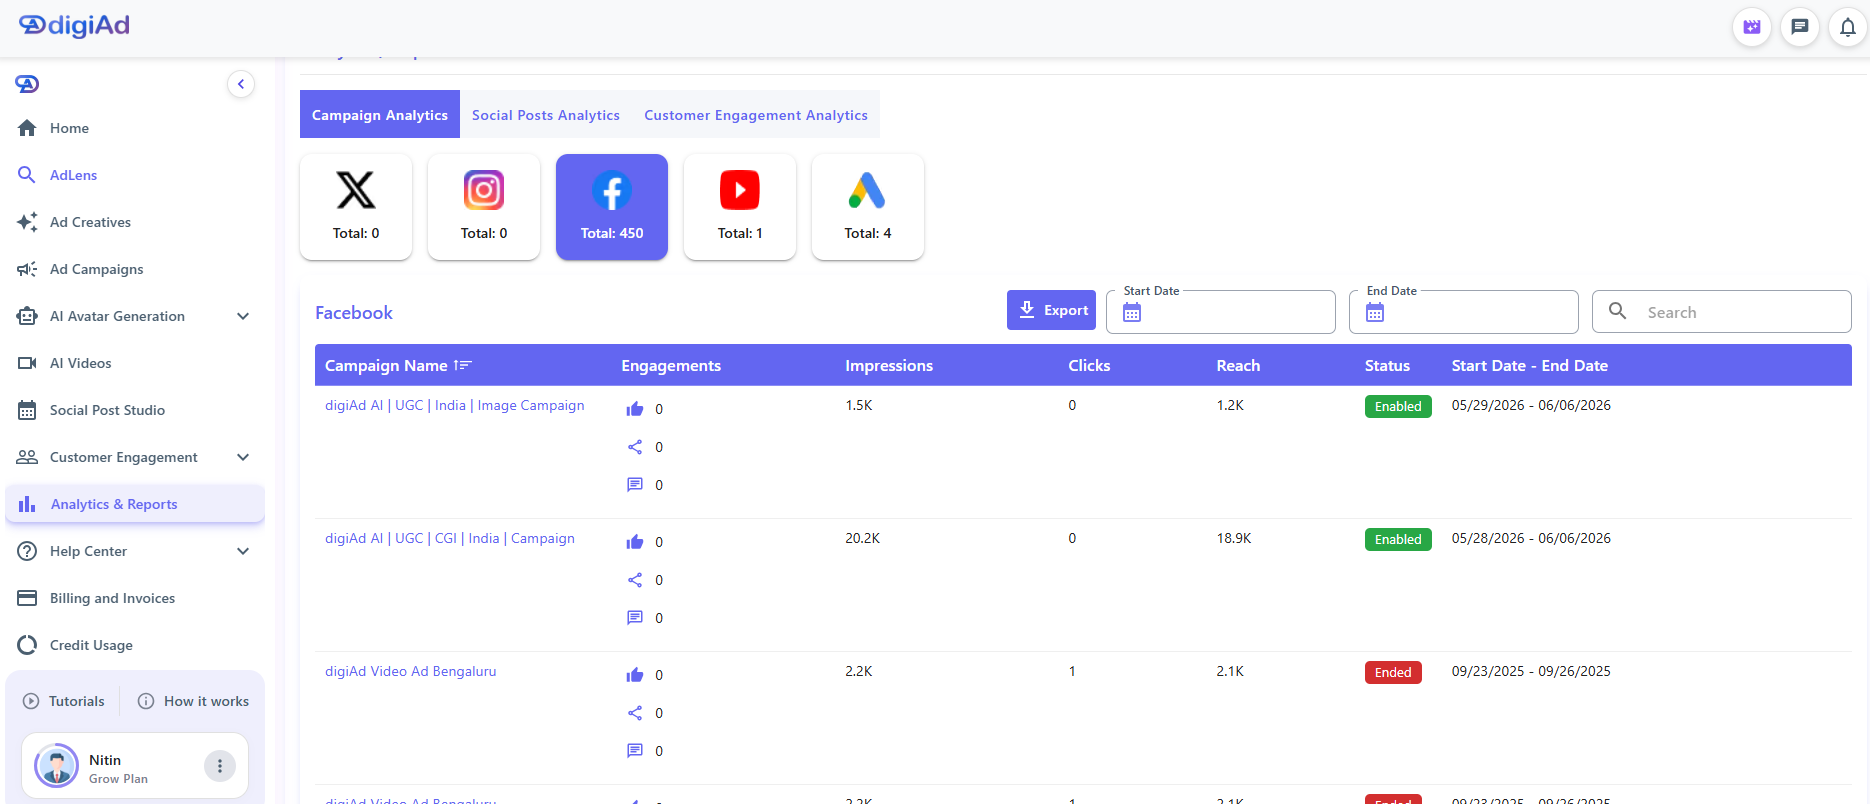Viewport: 1870px width, 804px height.
Task: Select the YouTube platform card
Action: coord(740,207)
